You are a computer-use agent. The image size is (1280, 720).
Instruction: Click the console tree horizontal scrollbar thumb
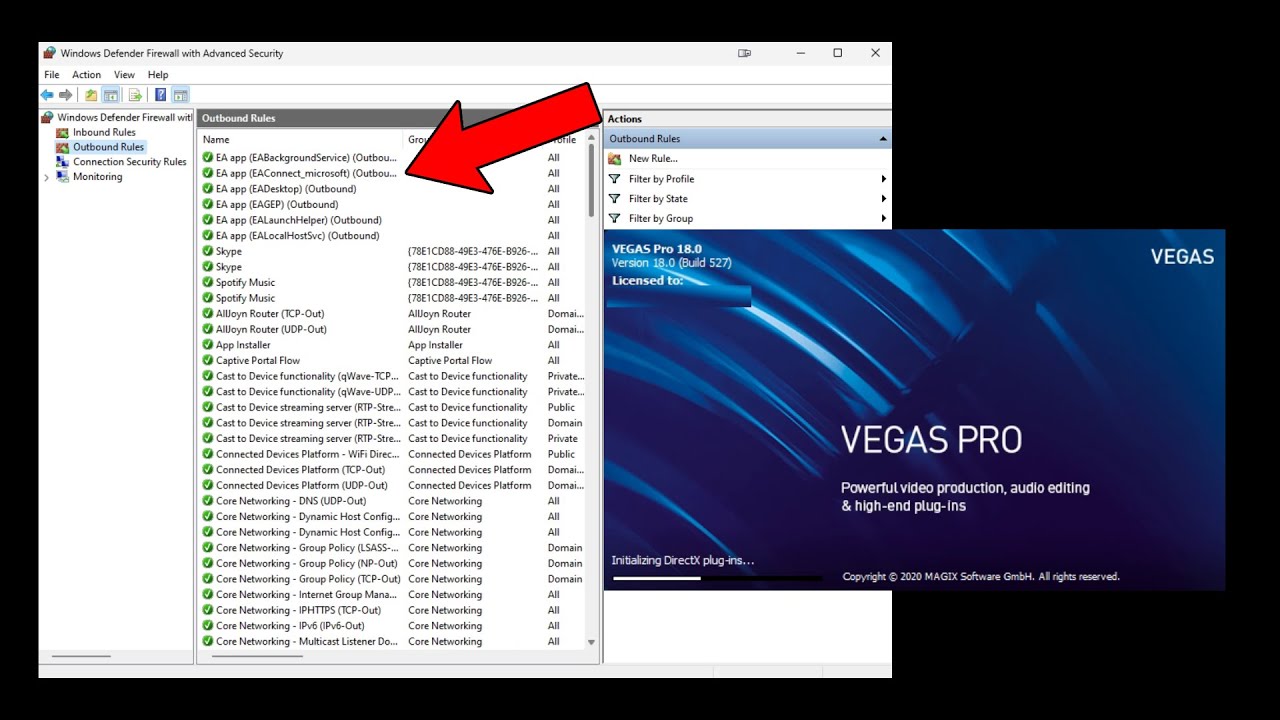click(x=81, y=657)
